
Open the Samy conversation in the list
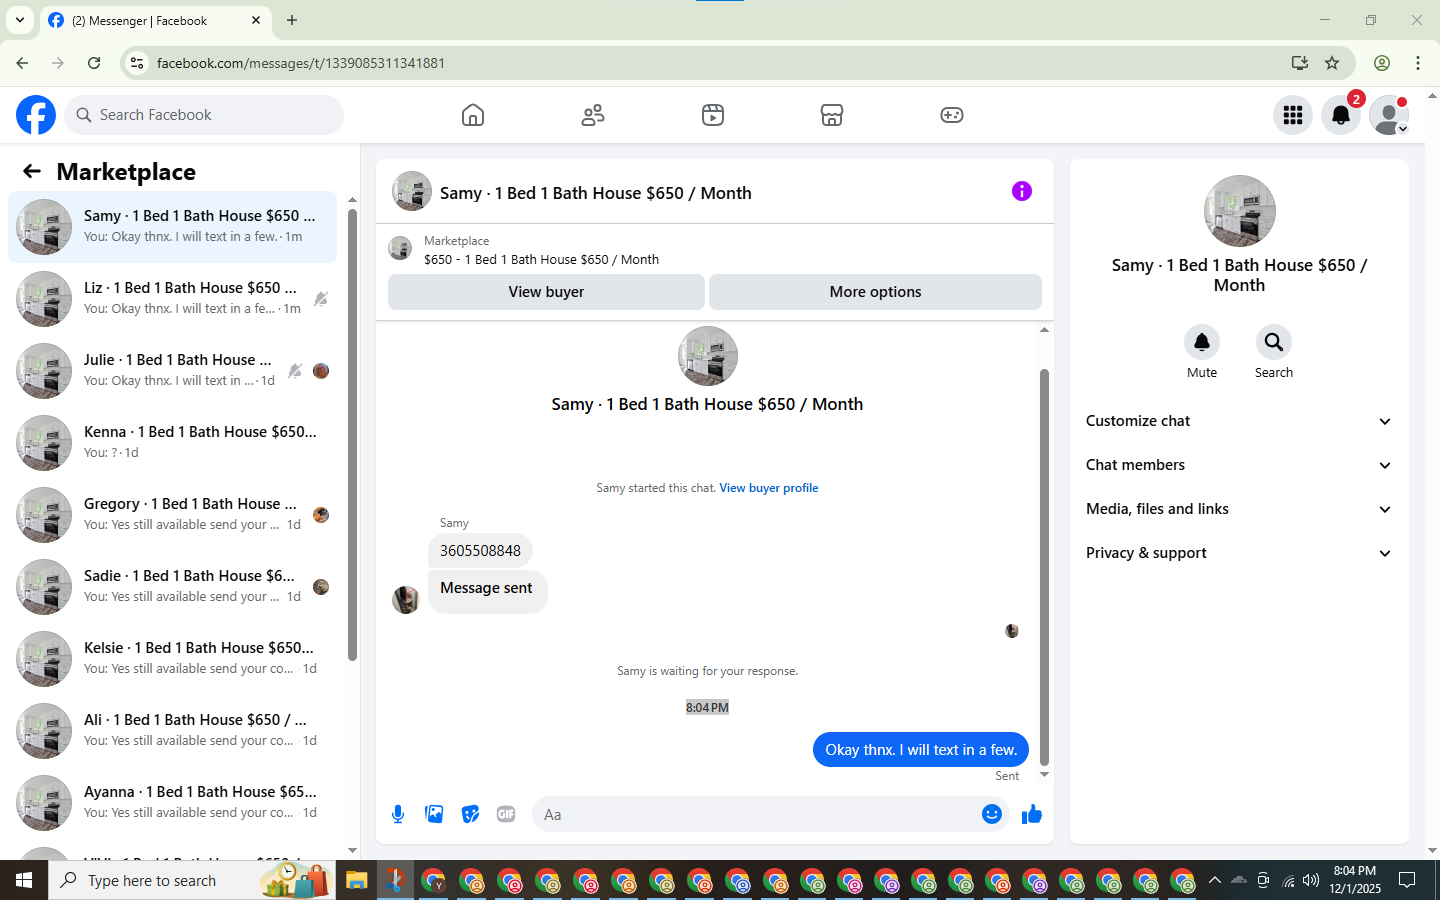[x=172, y=227]
